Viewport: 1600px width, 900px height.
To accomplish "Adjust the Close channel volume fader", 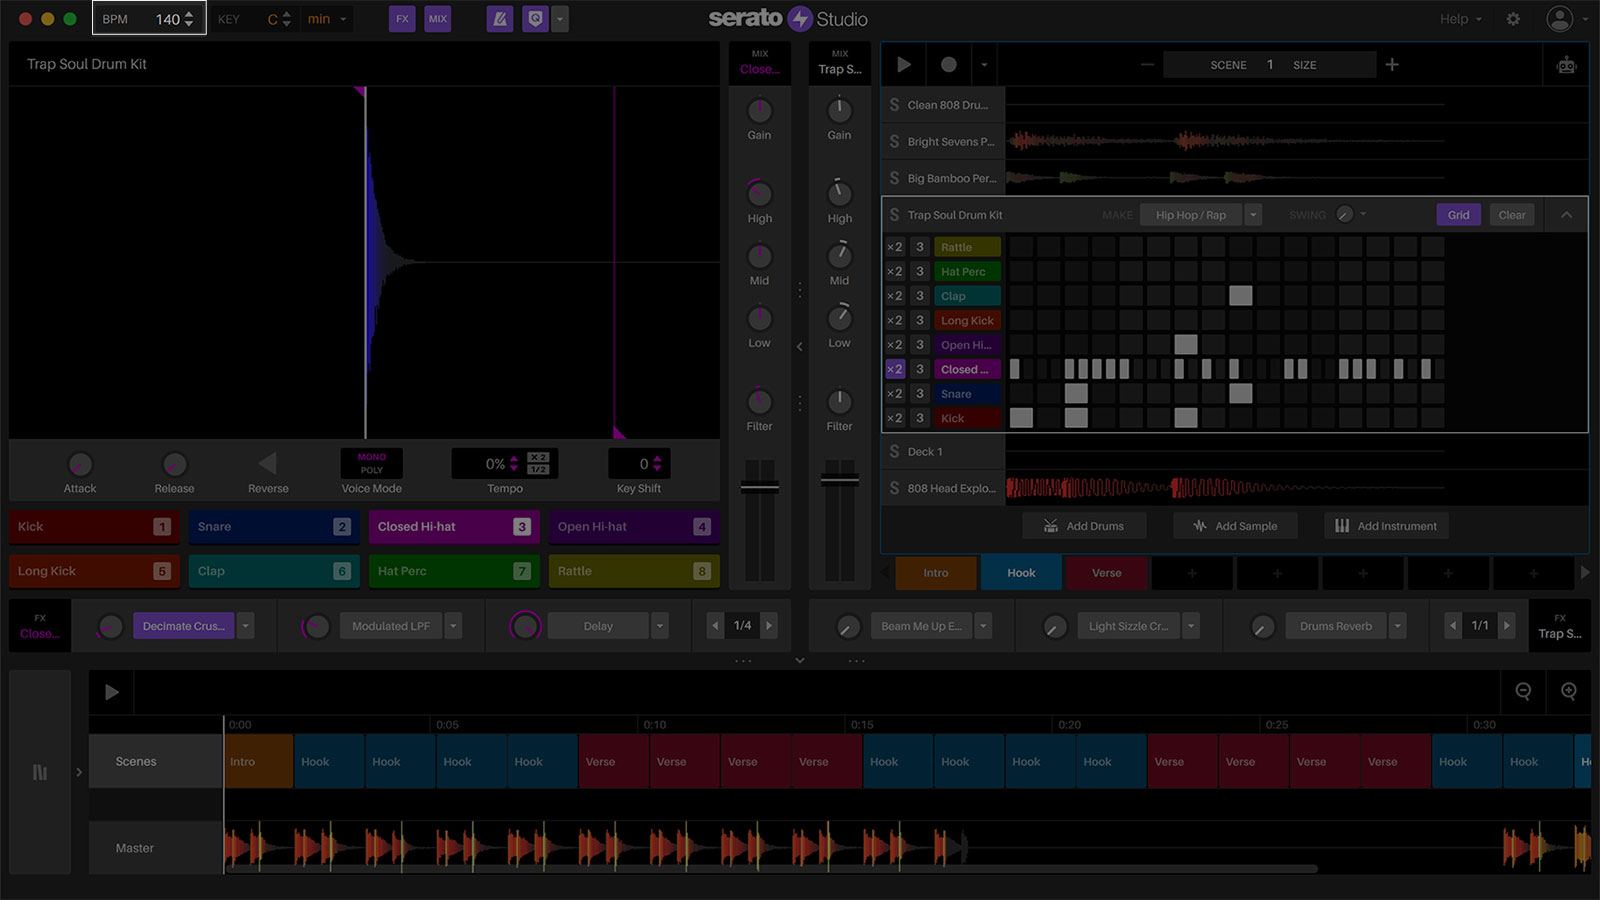I will click(760, 487).
